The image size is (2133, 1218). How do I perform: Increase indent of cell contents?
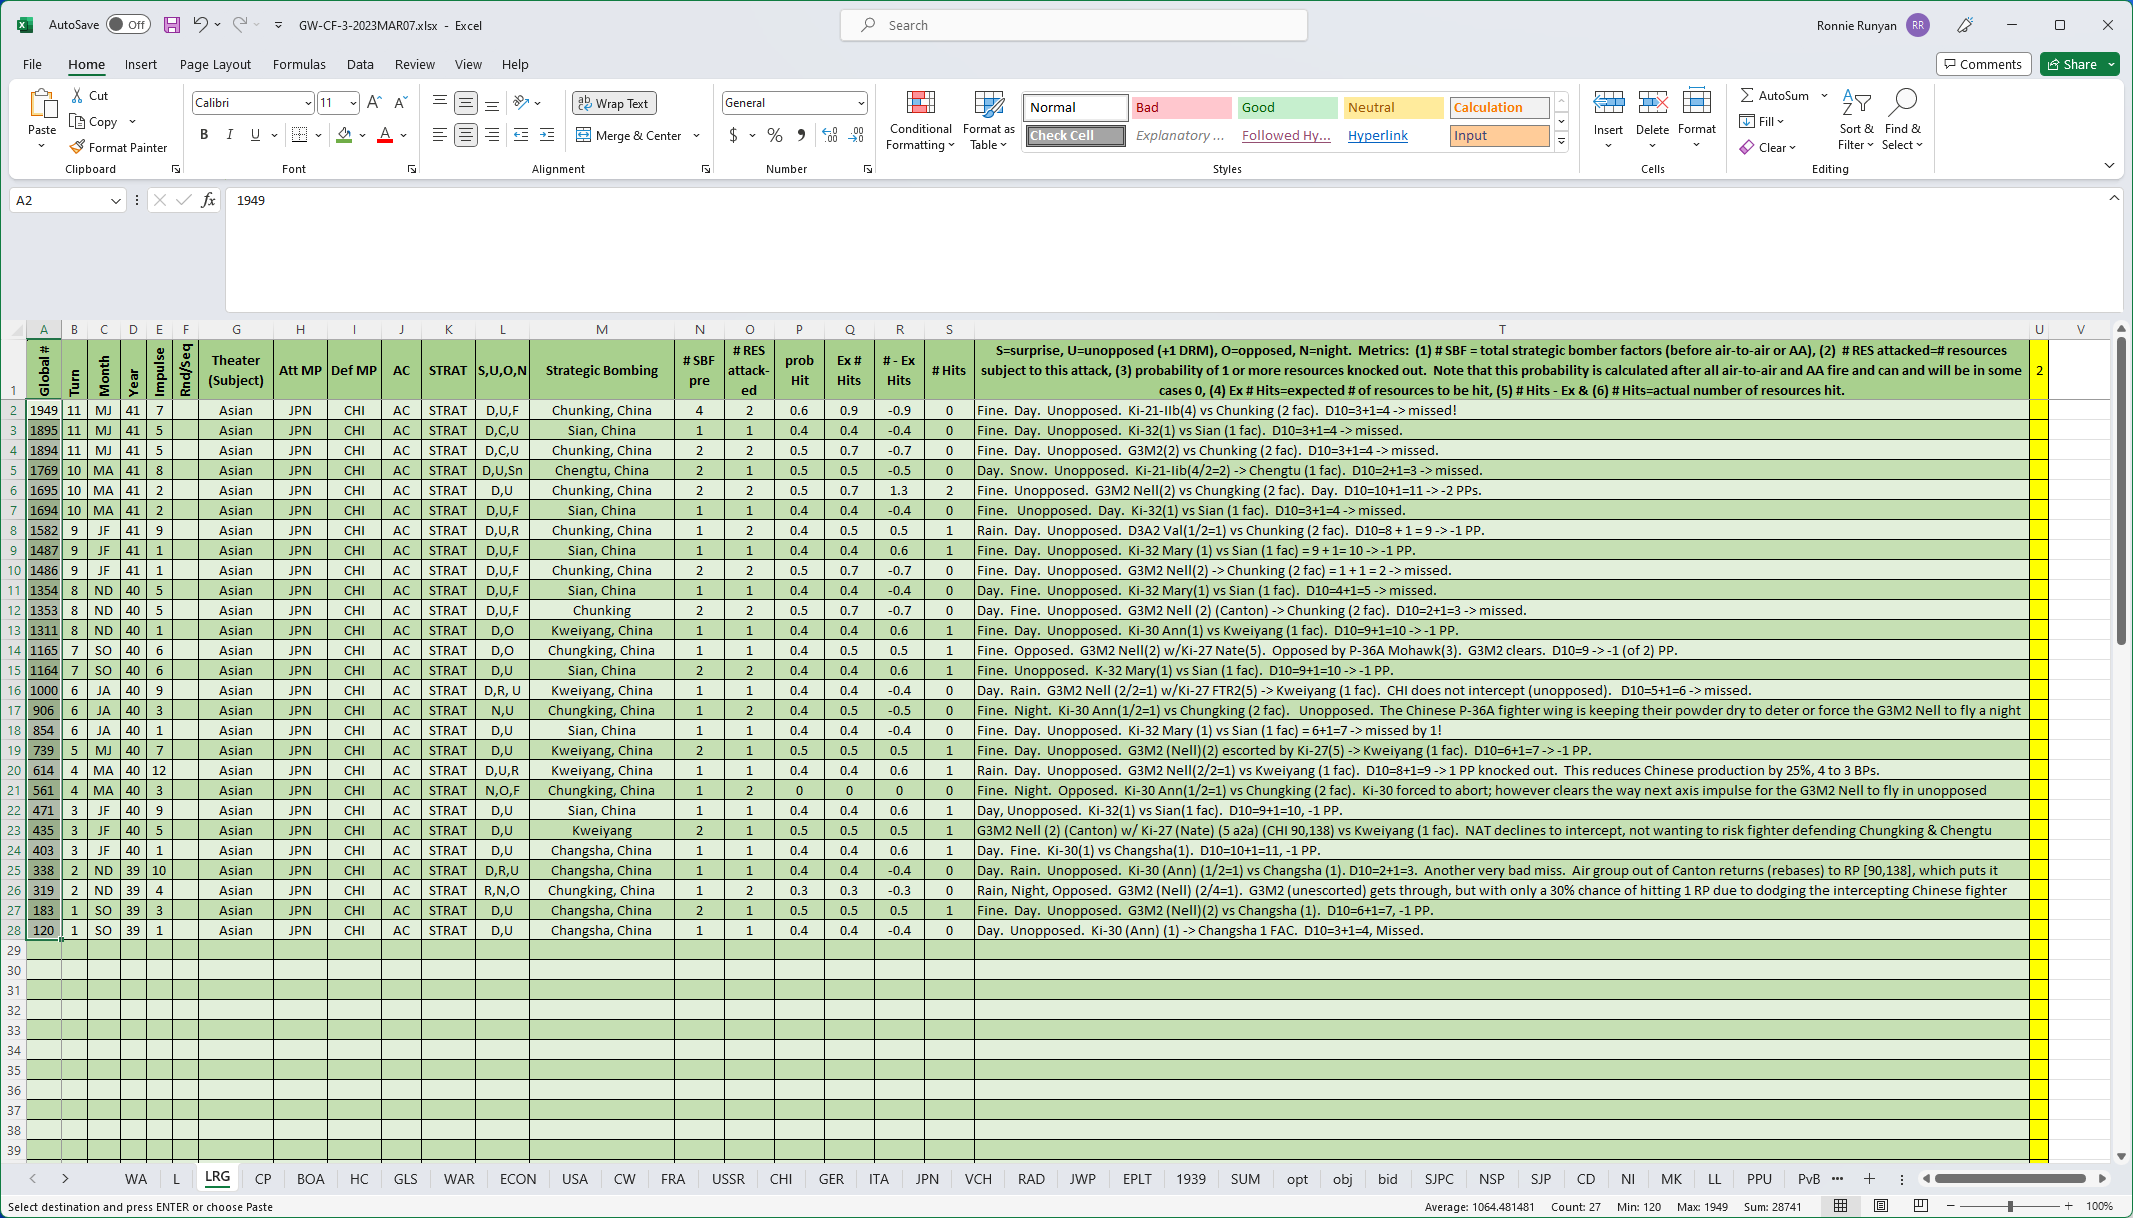click(x=547, y=135)
